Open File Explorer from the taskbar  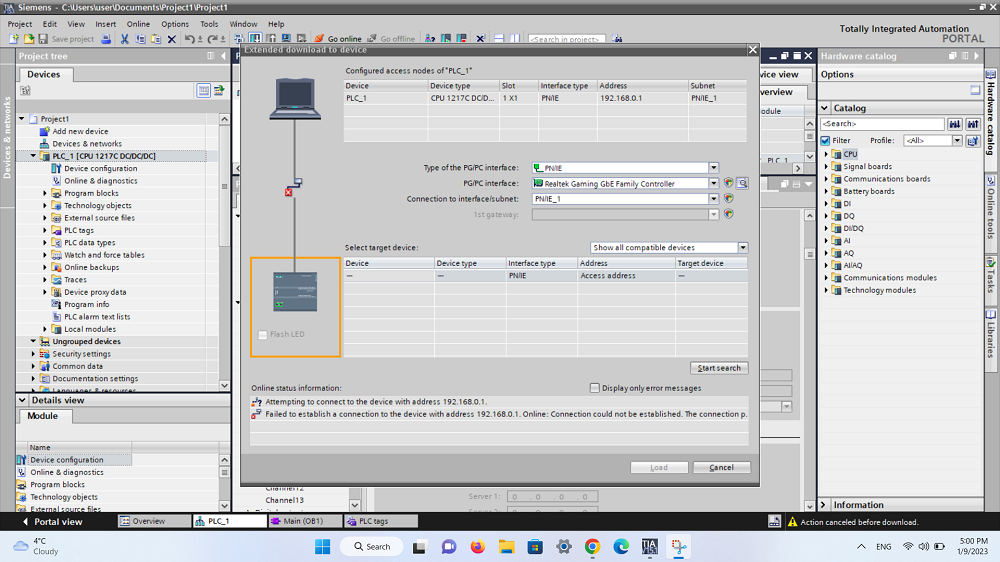[x=506, y=547]
